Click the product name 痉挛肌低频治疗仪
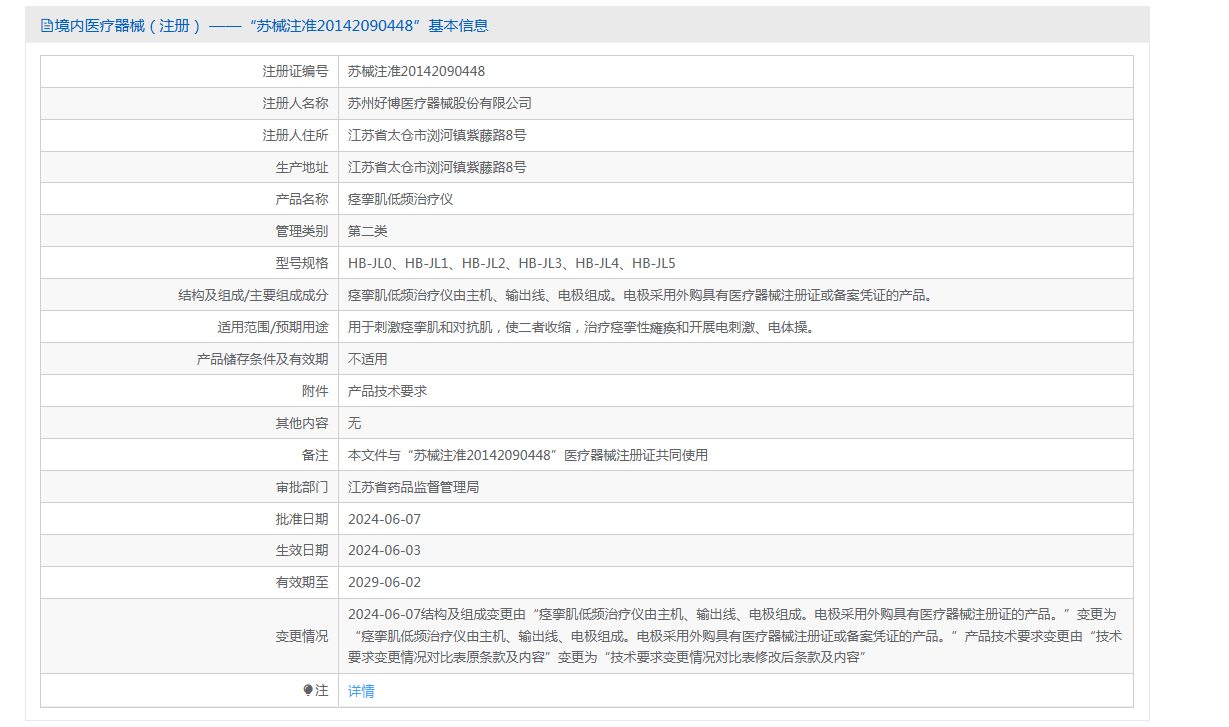1229x727 pixels. 401,199
